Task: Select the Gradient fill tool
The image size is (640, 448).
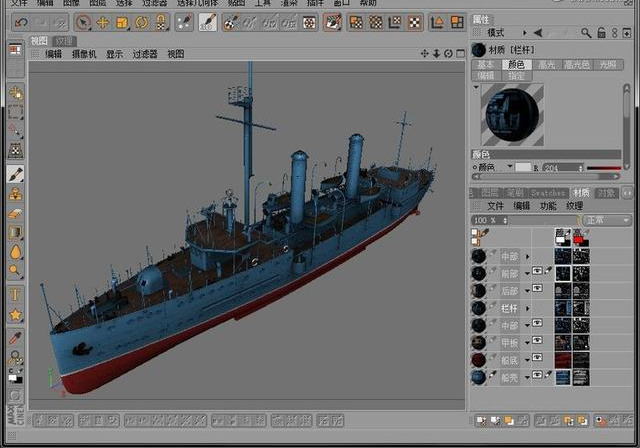Action: pos(16,233)
